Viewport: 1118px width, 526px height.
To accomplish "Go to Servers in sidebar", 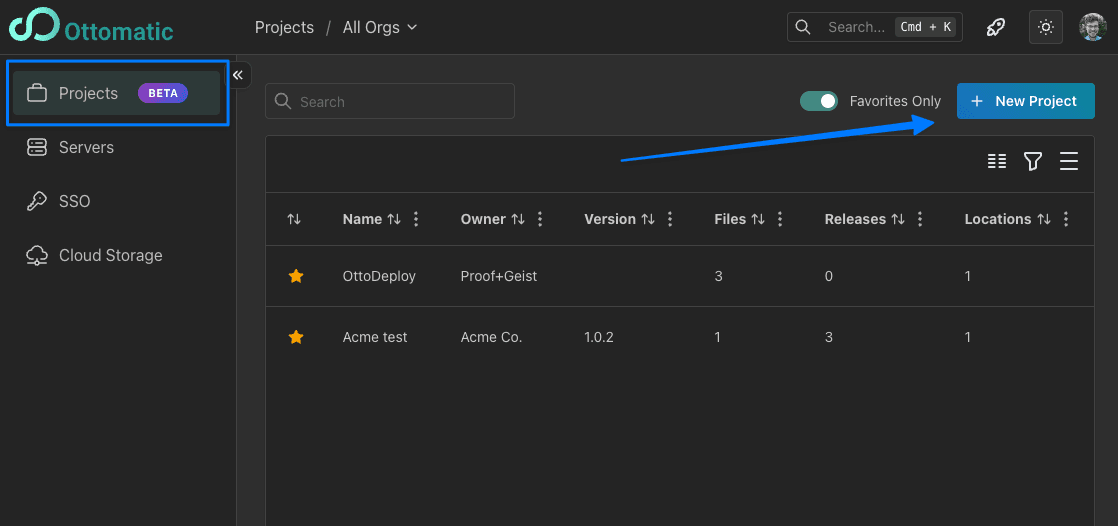I will pos(86,147).
